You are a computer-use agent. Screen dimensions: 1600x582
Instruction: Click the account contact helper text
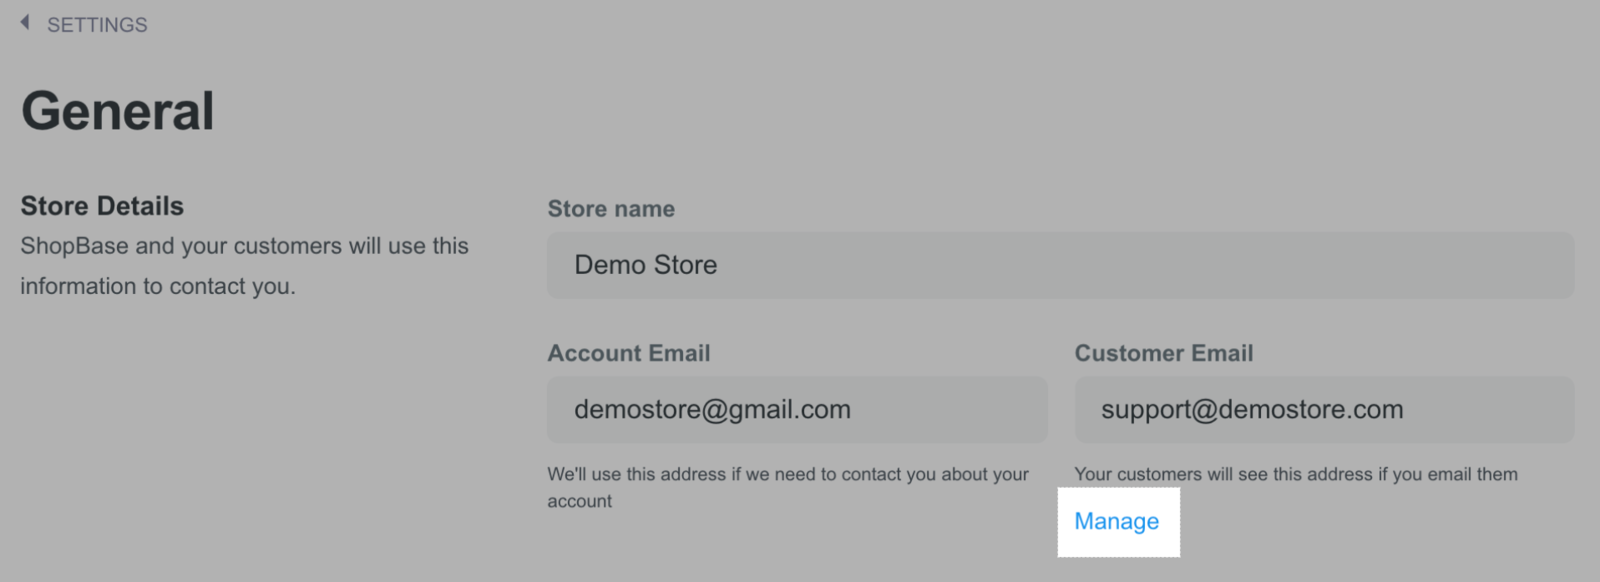[788, 487]
